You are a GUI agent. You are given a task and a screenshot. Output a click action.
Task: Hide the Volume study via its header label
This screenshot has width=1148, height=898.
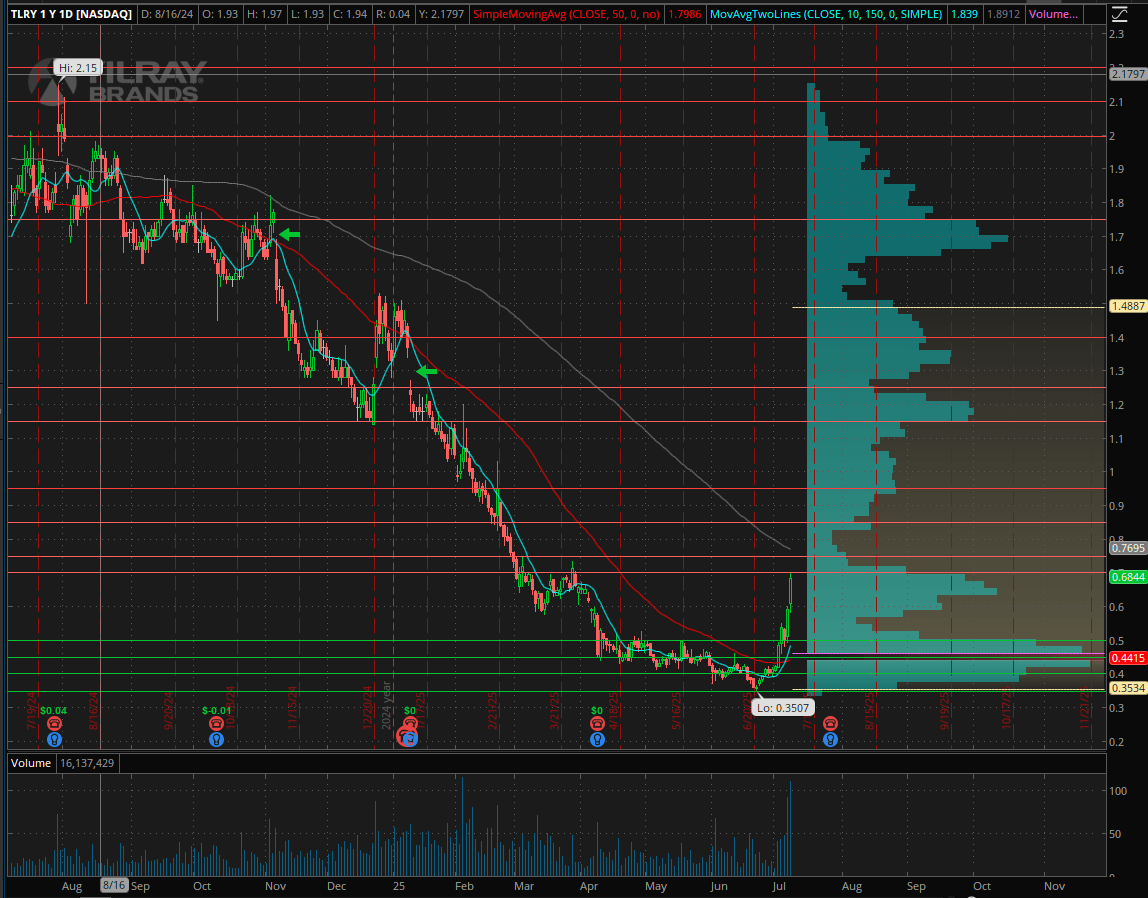[30, 763]
